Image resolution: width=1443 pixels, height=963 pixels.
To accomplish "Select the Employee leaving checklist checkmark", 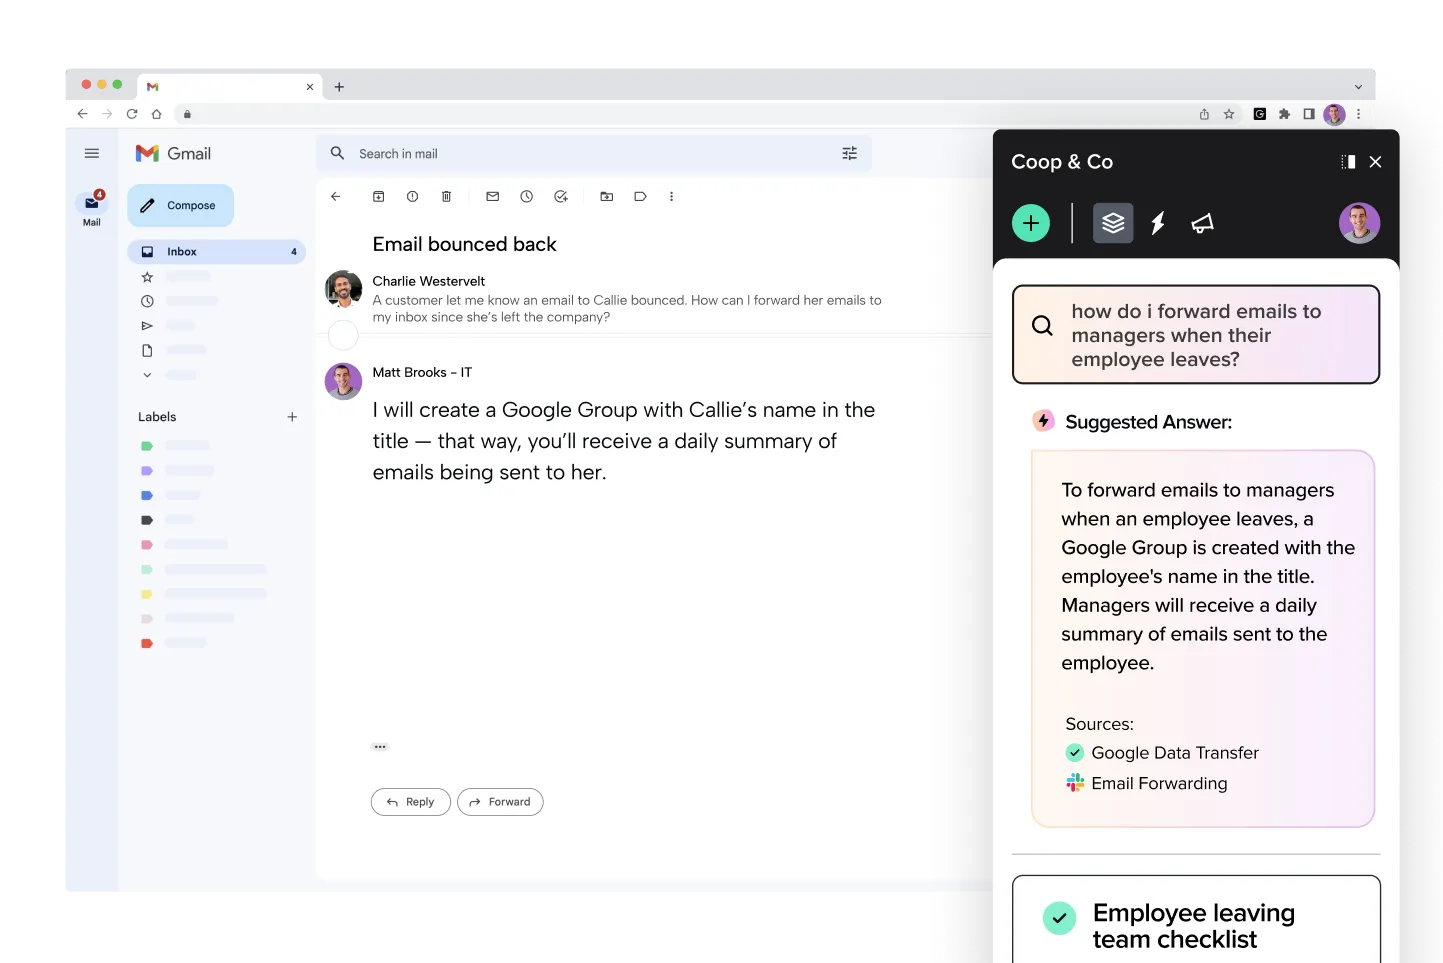I will click(1059, 916).
